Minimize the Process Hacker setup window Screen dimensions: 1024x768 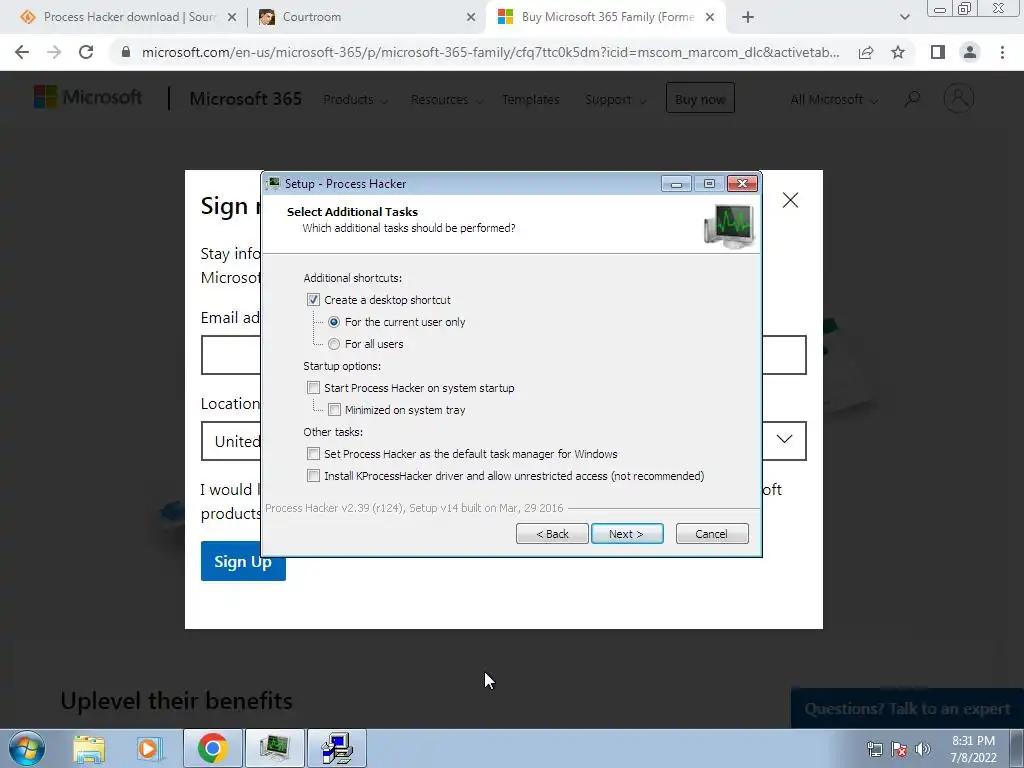coord(676,184)
